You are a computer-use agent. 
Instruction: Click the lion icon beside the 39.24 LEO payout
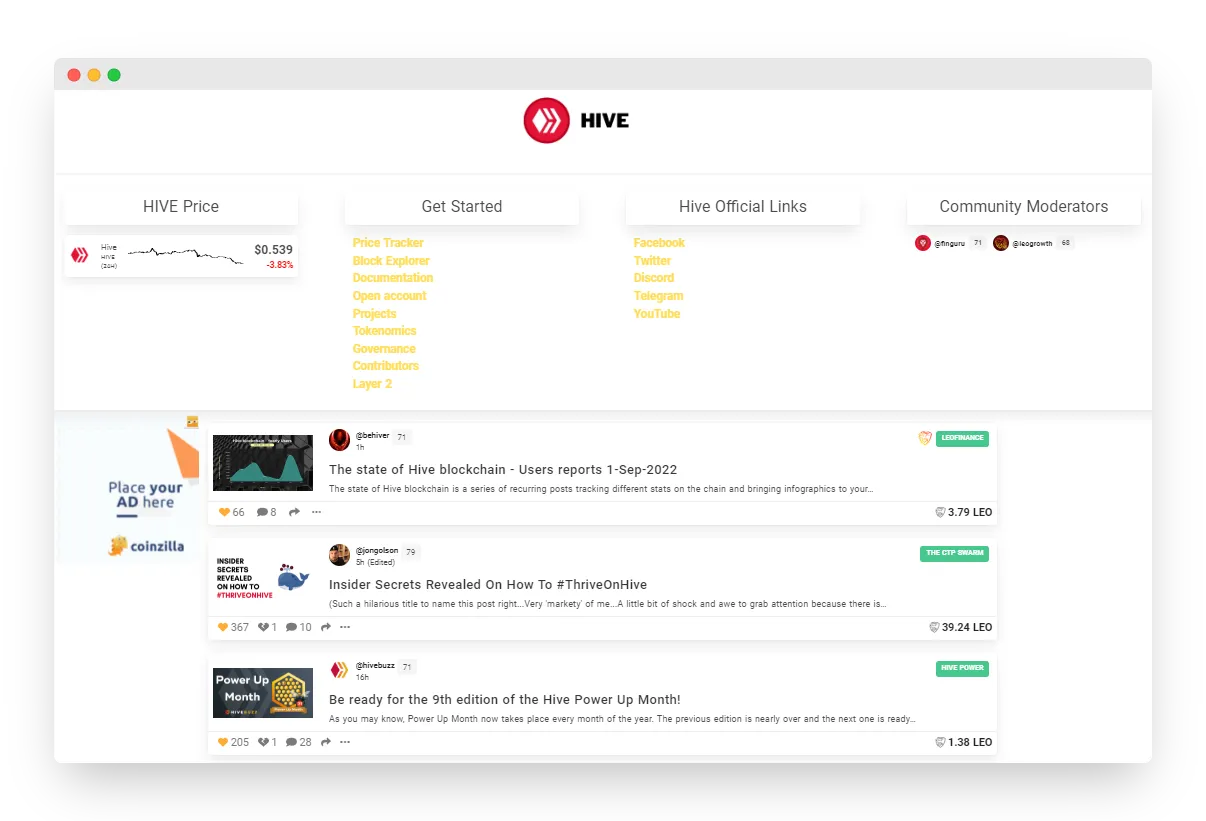(x=934, y=627)
